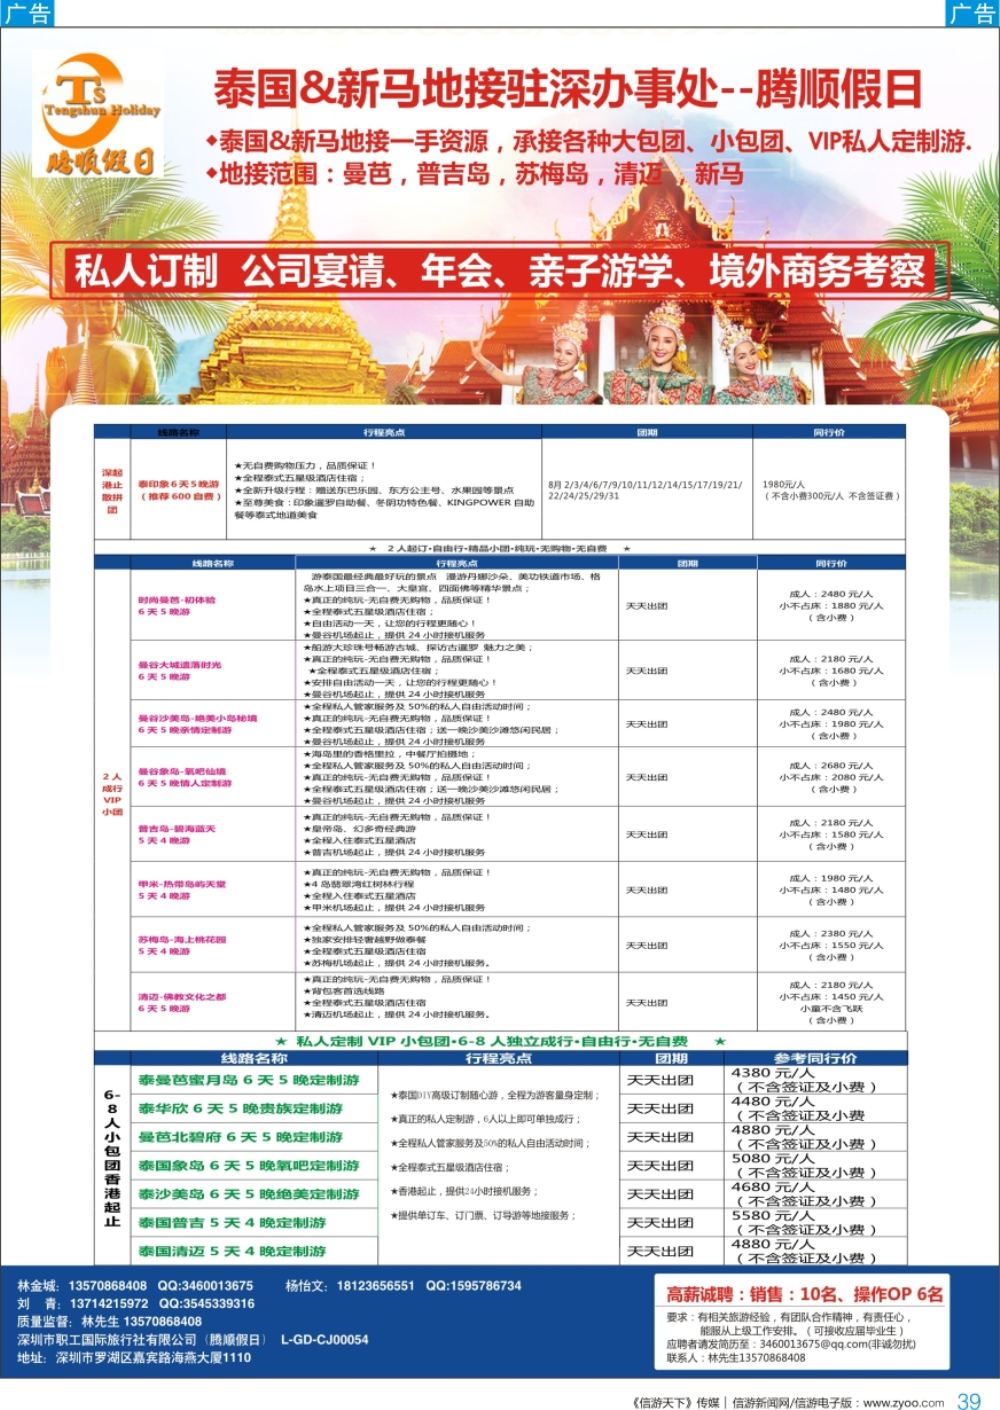Click the address 深圳市罗湖区嘉宾路海燕大厦1110
The width and height of the screenshot is (1000, 1410).
[x=134, y=1357]
